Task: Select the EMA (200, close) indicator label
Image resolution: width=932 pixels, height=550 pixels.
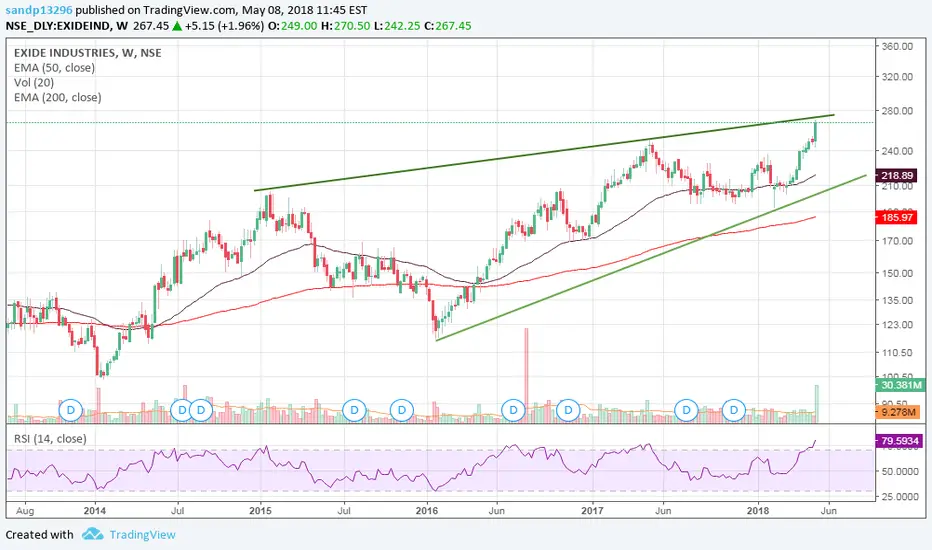Action: click(58, 98)
